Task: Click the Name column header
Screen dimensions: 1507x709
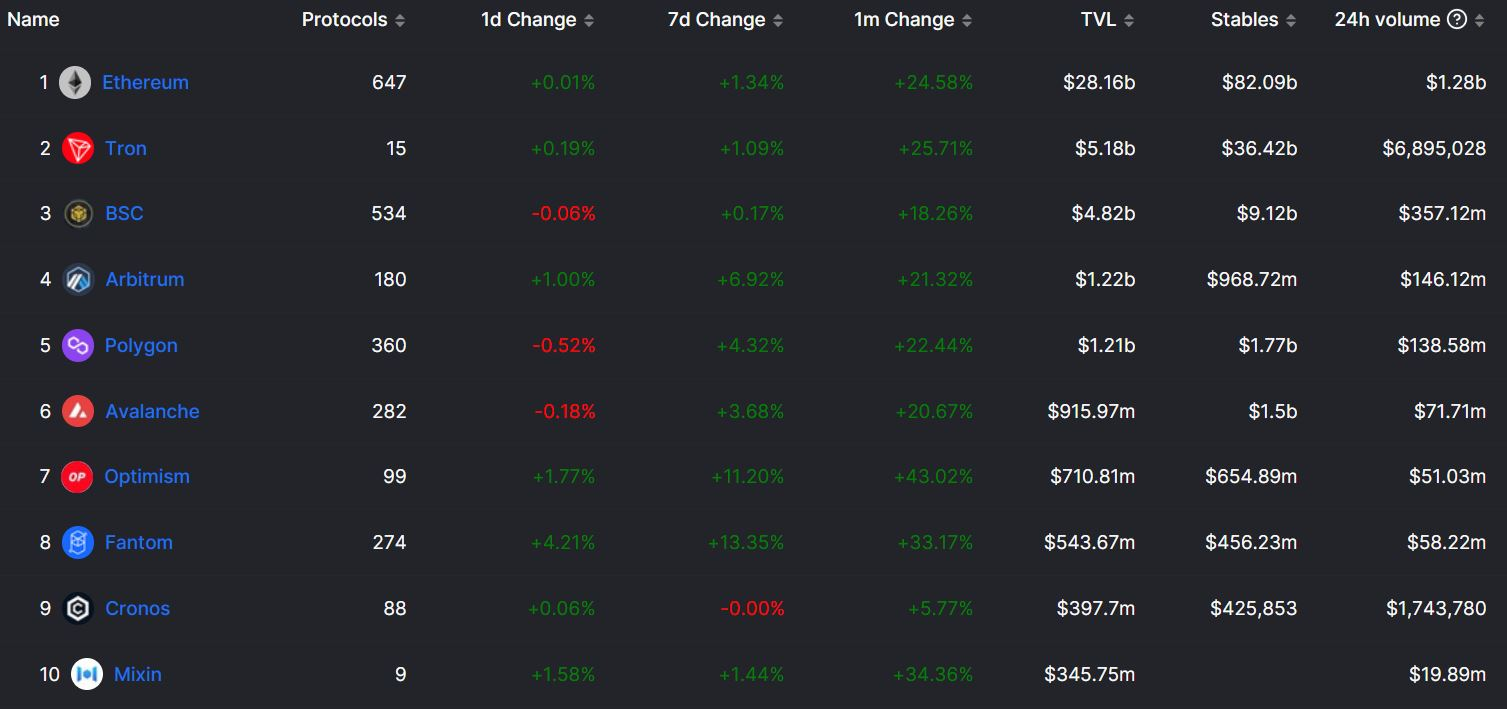Action: point(34,20)
